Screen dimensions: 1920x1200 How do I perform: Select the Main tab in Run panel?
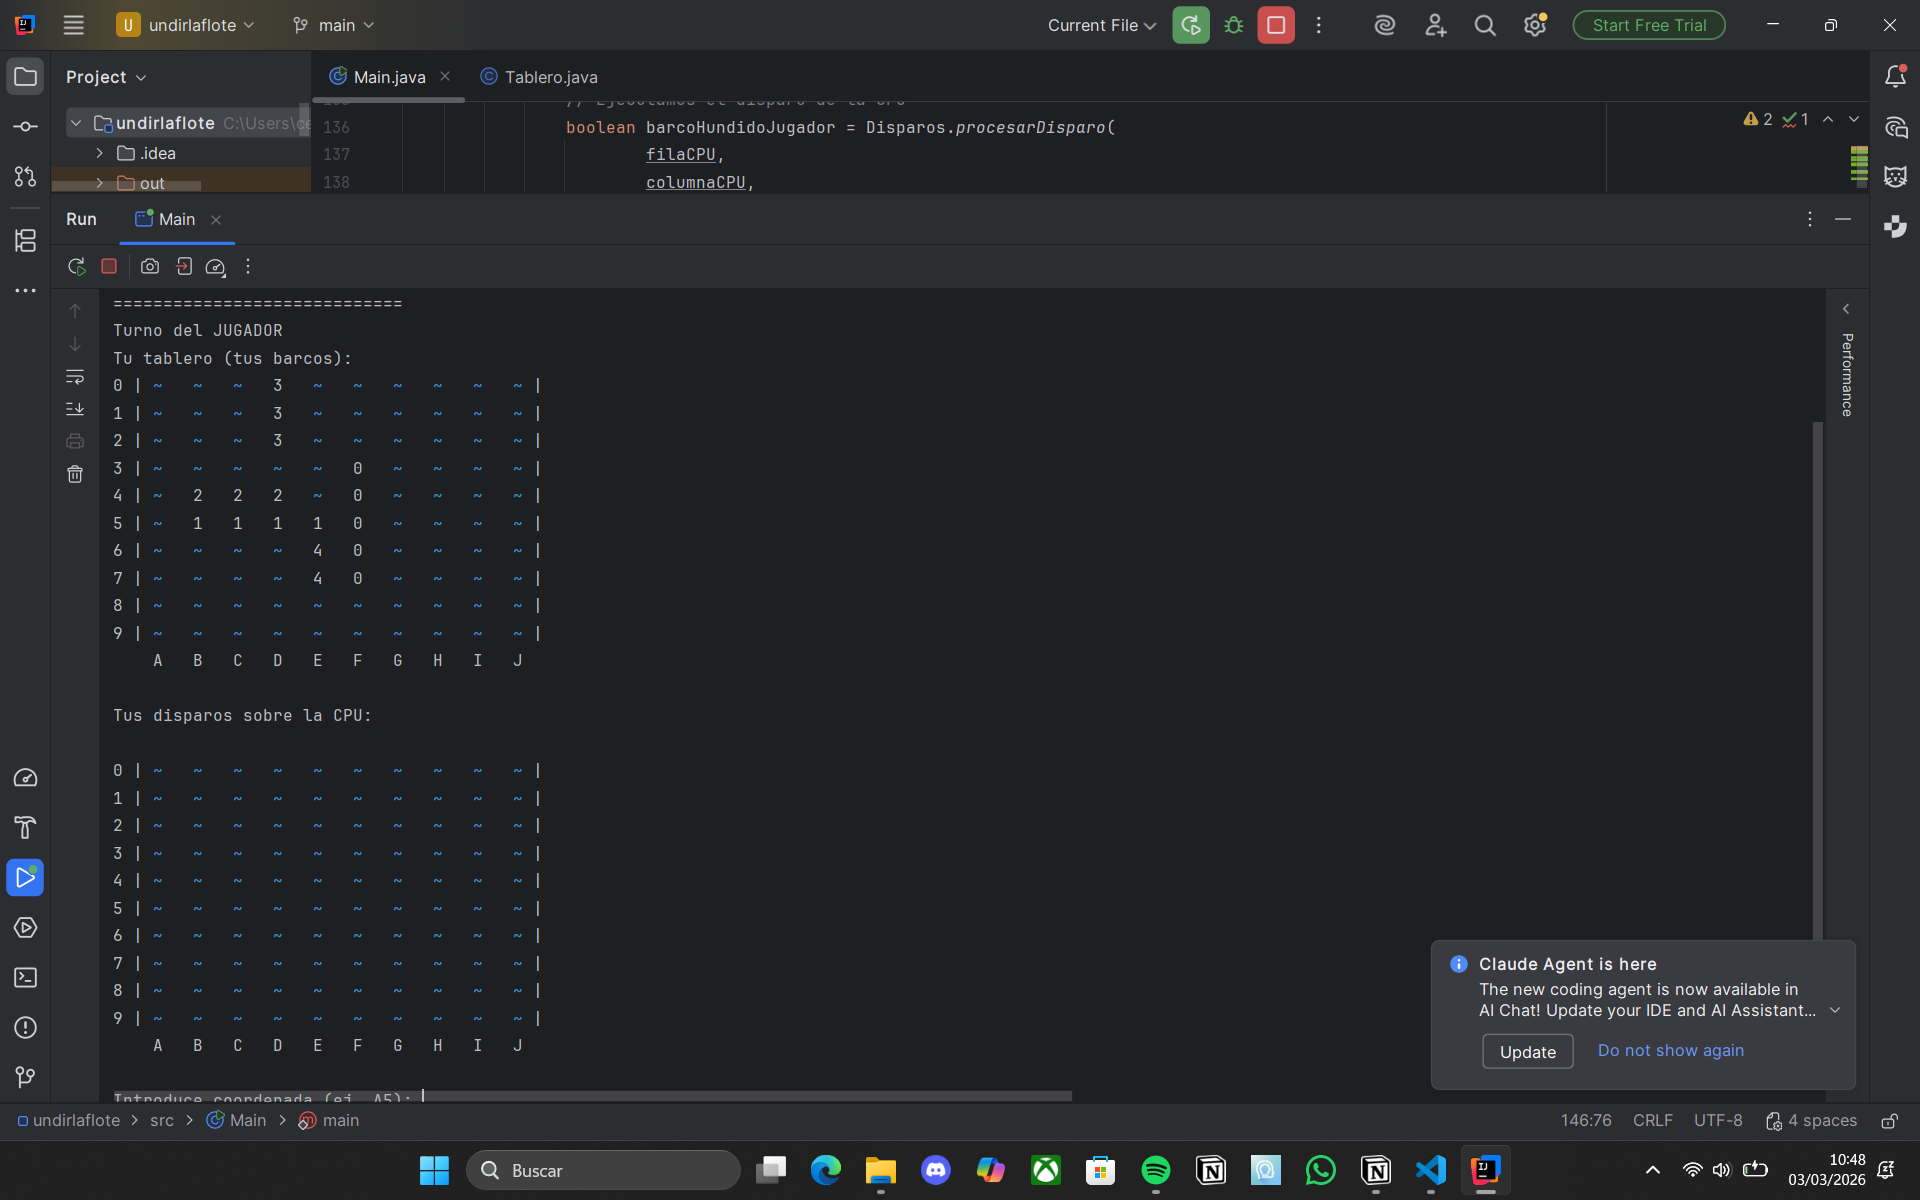[x=176, y=219]
